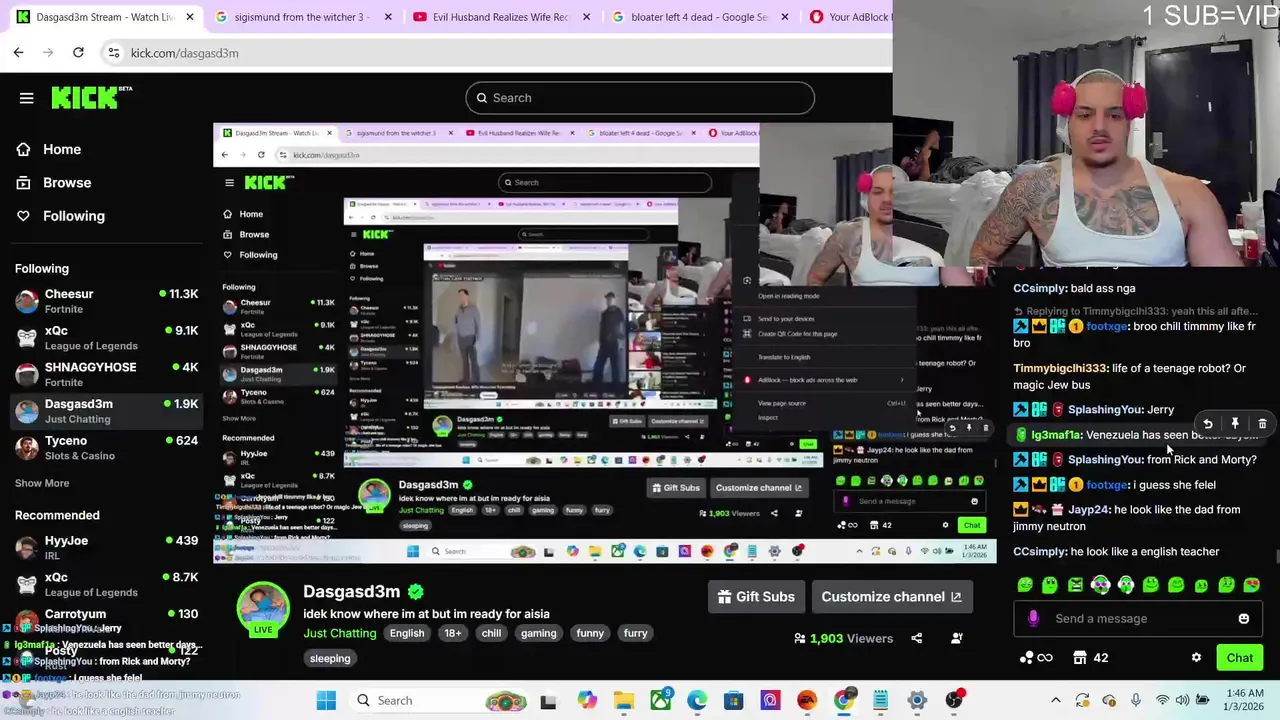Click the Gift Subs button
Image resolution: width=1280 pixels, height=720 pixels.
[x=756, y=597]
